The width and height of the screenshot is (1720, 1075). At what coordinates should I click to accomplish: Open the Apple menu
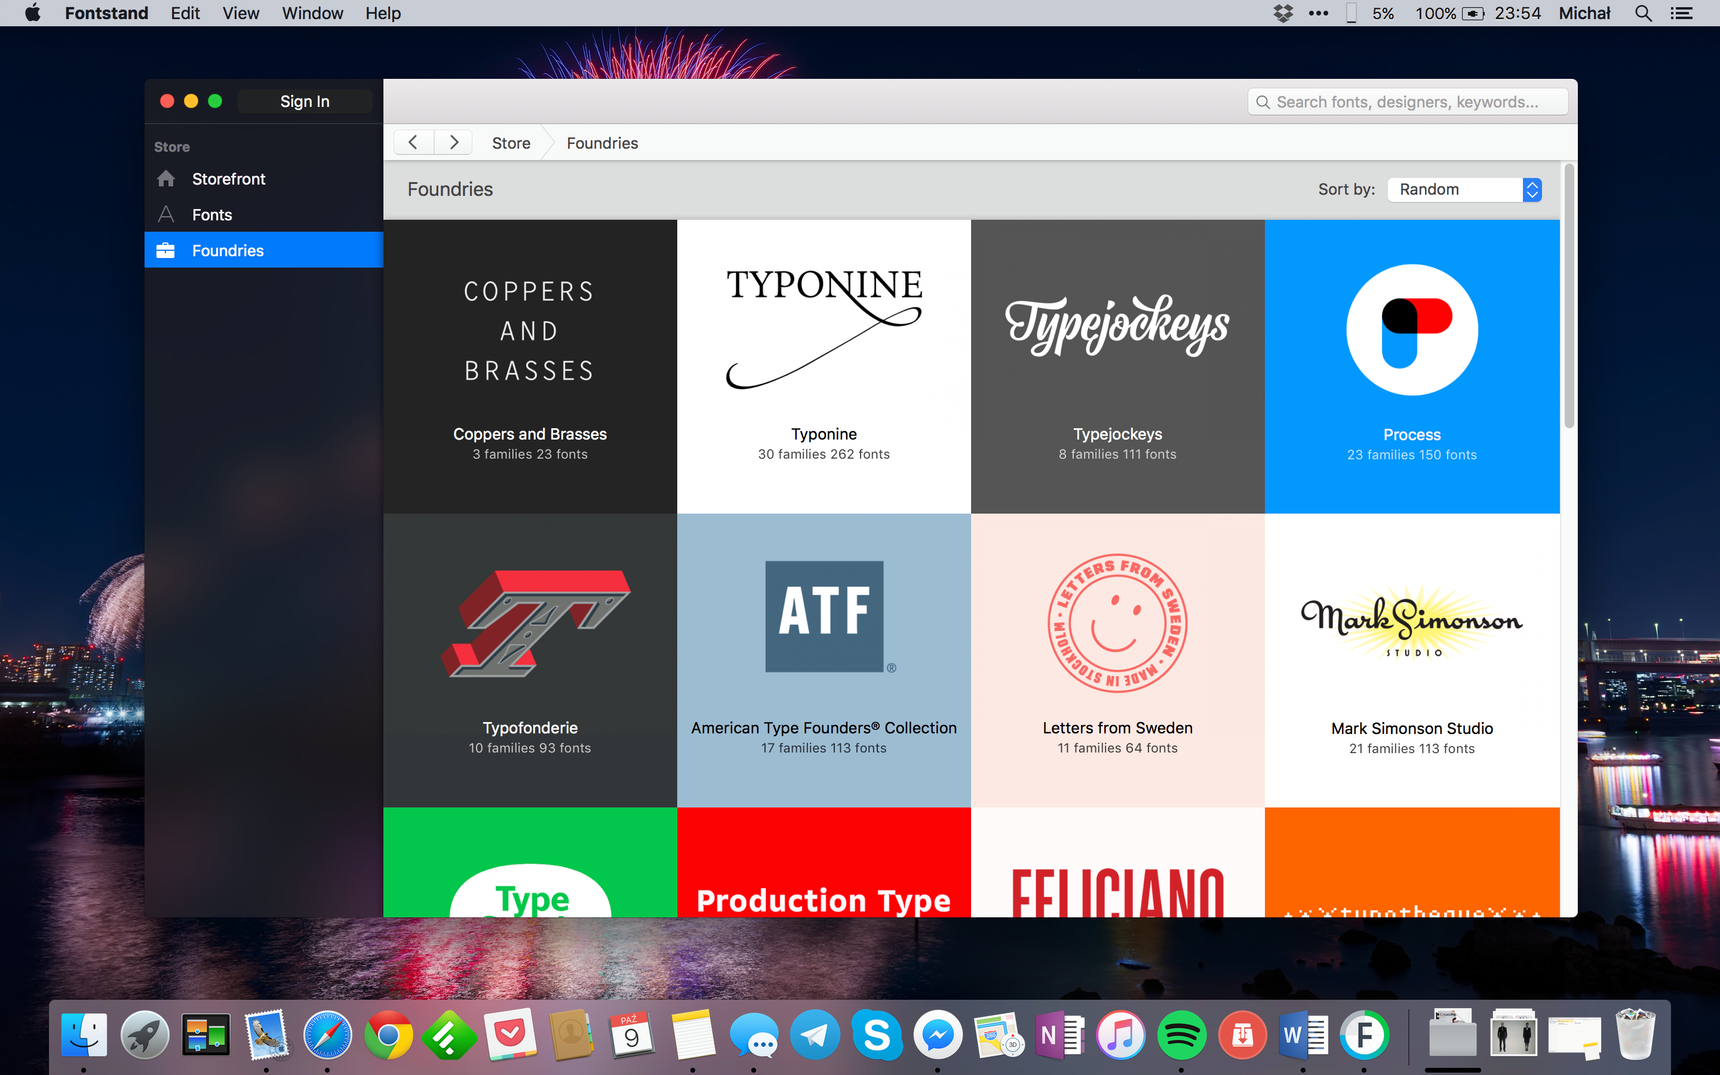33,13
